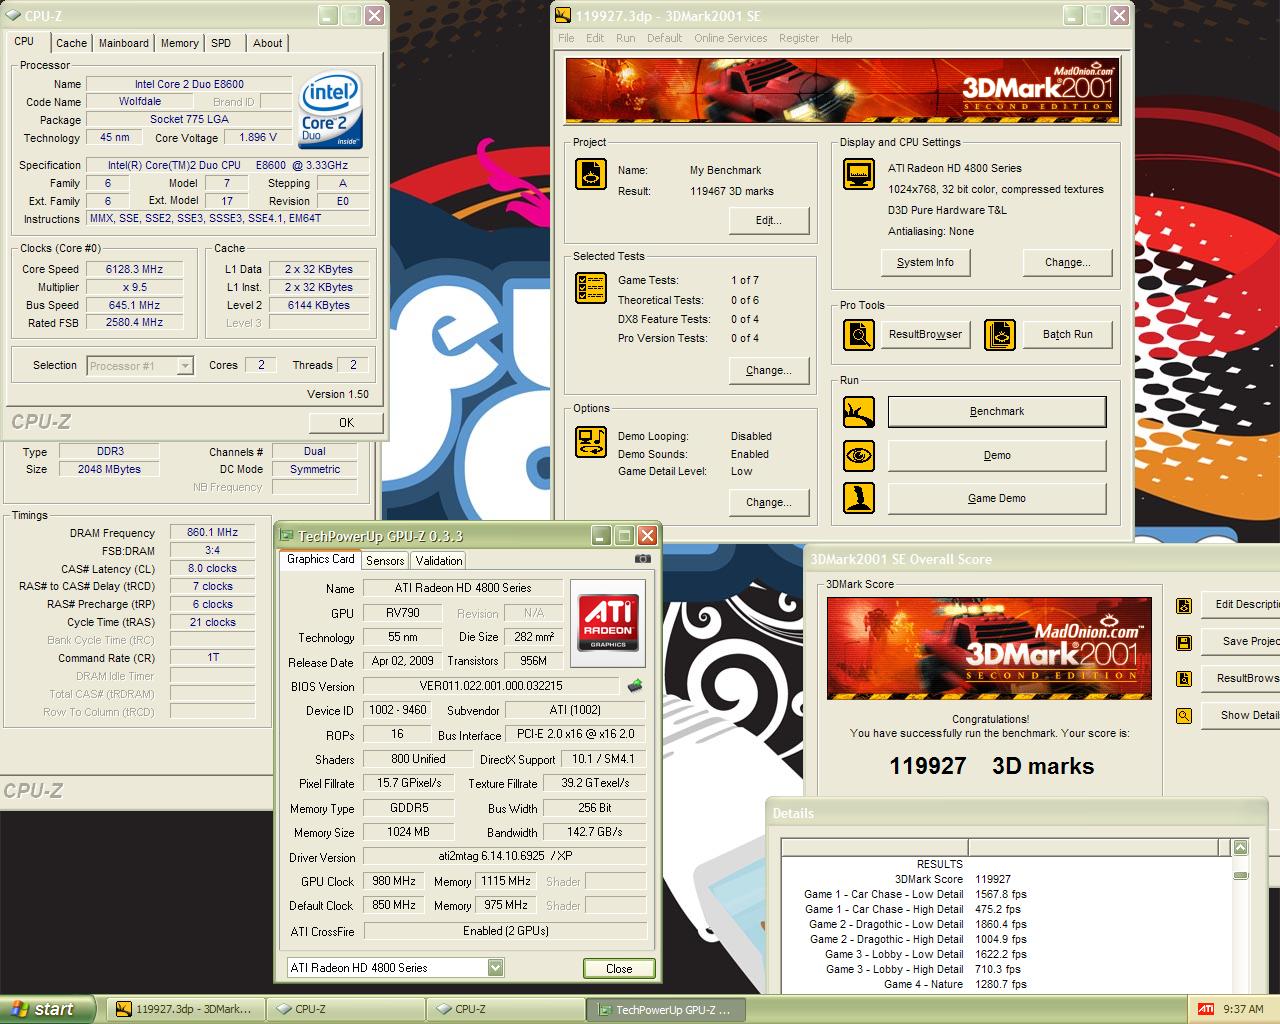Click the DRAM Frequency value 860.1 MHz

click(212, 532)
